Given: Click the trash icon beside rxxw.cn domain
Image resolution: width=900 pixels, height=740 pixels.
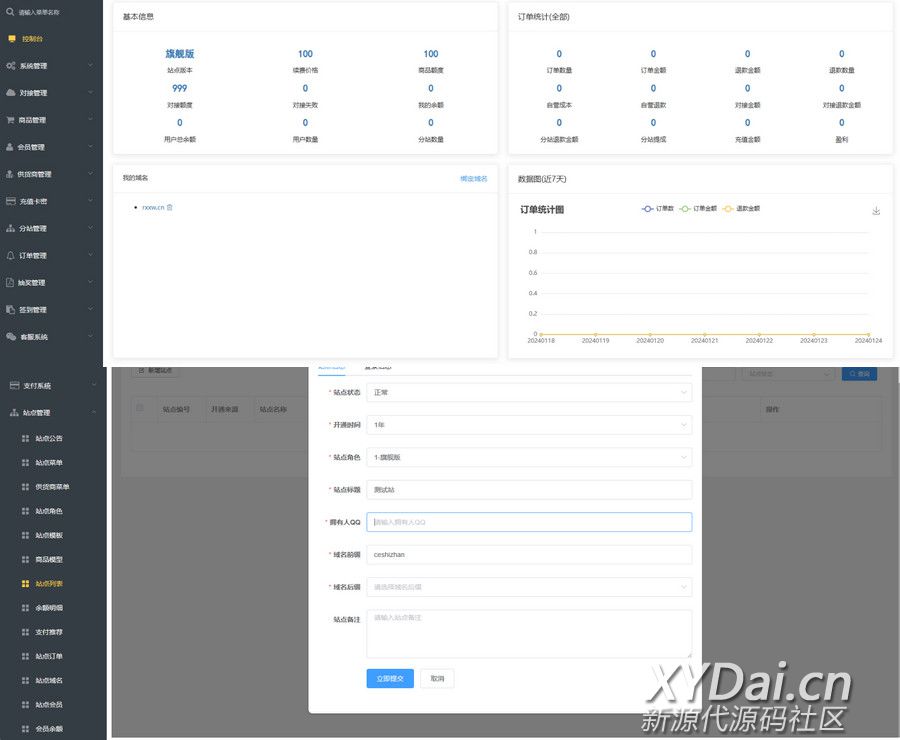Looking at the screenshot, I should 170,207.
